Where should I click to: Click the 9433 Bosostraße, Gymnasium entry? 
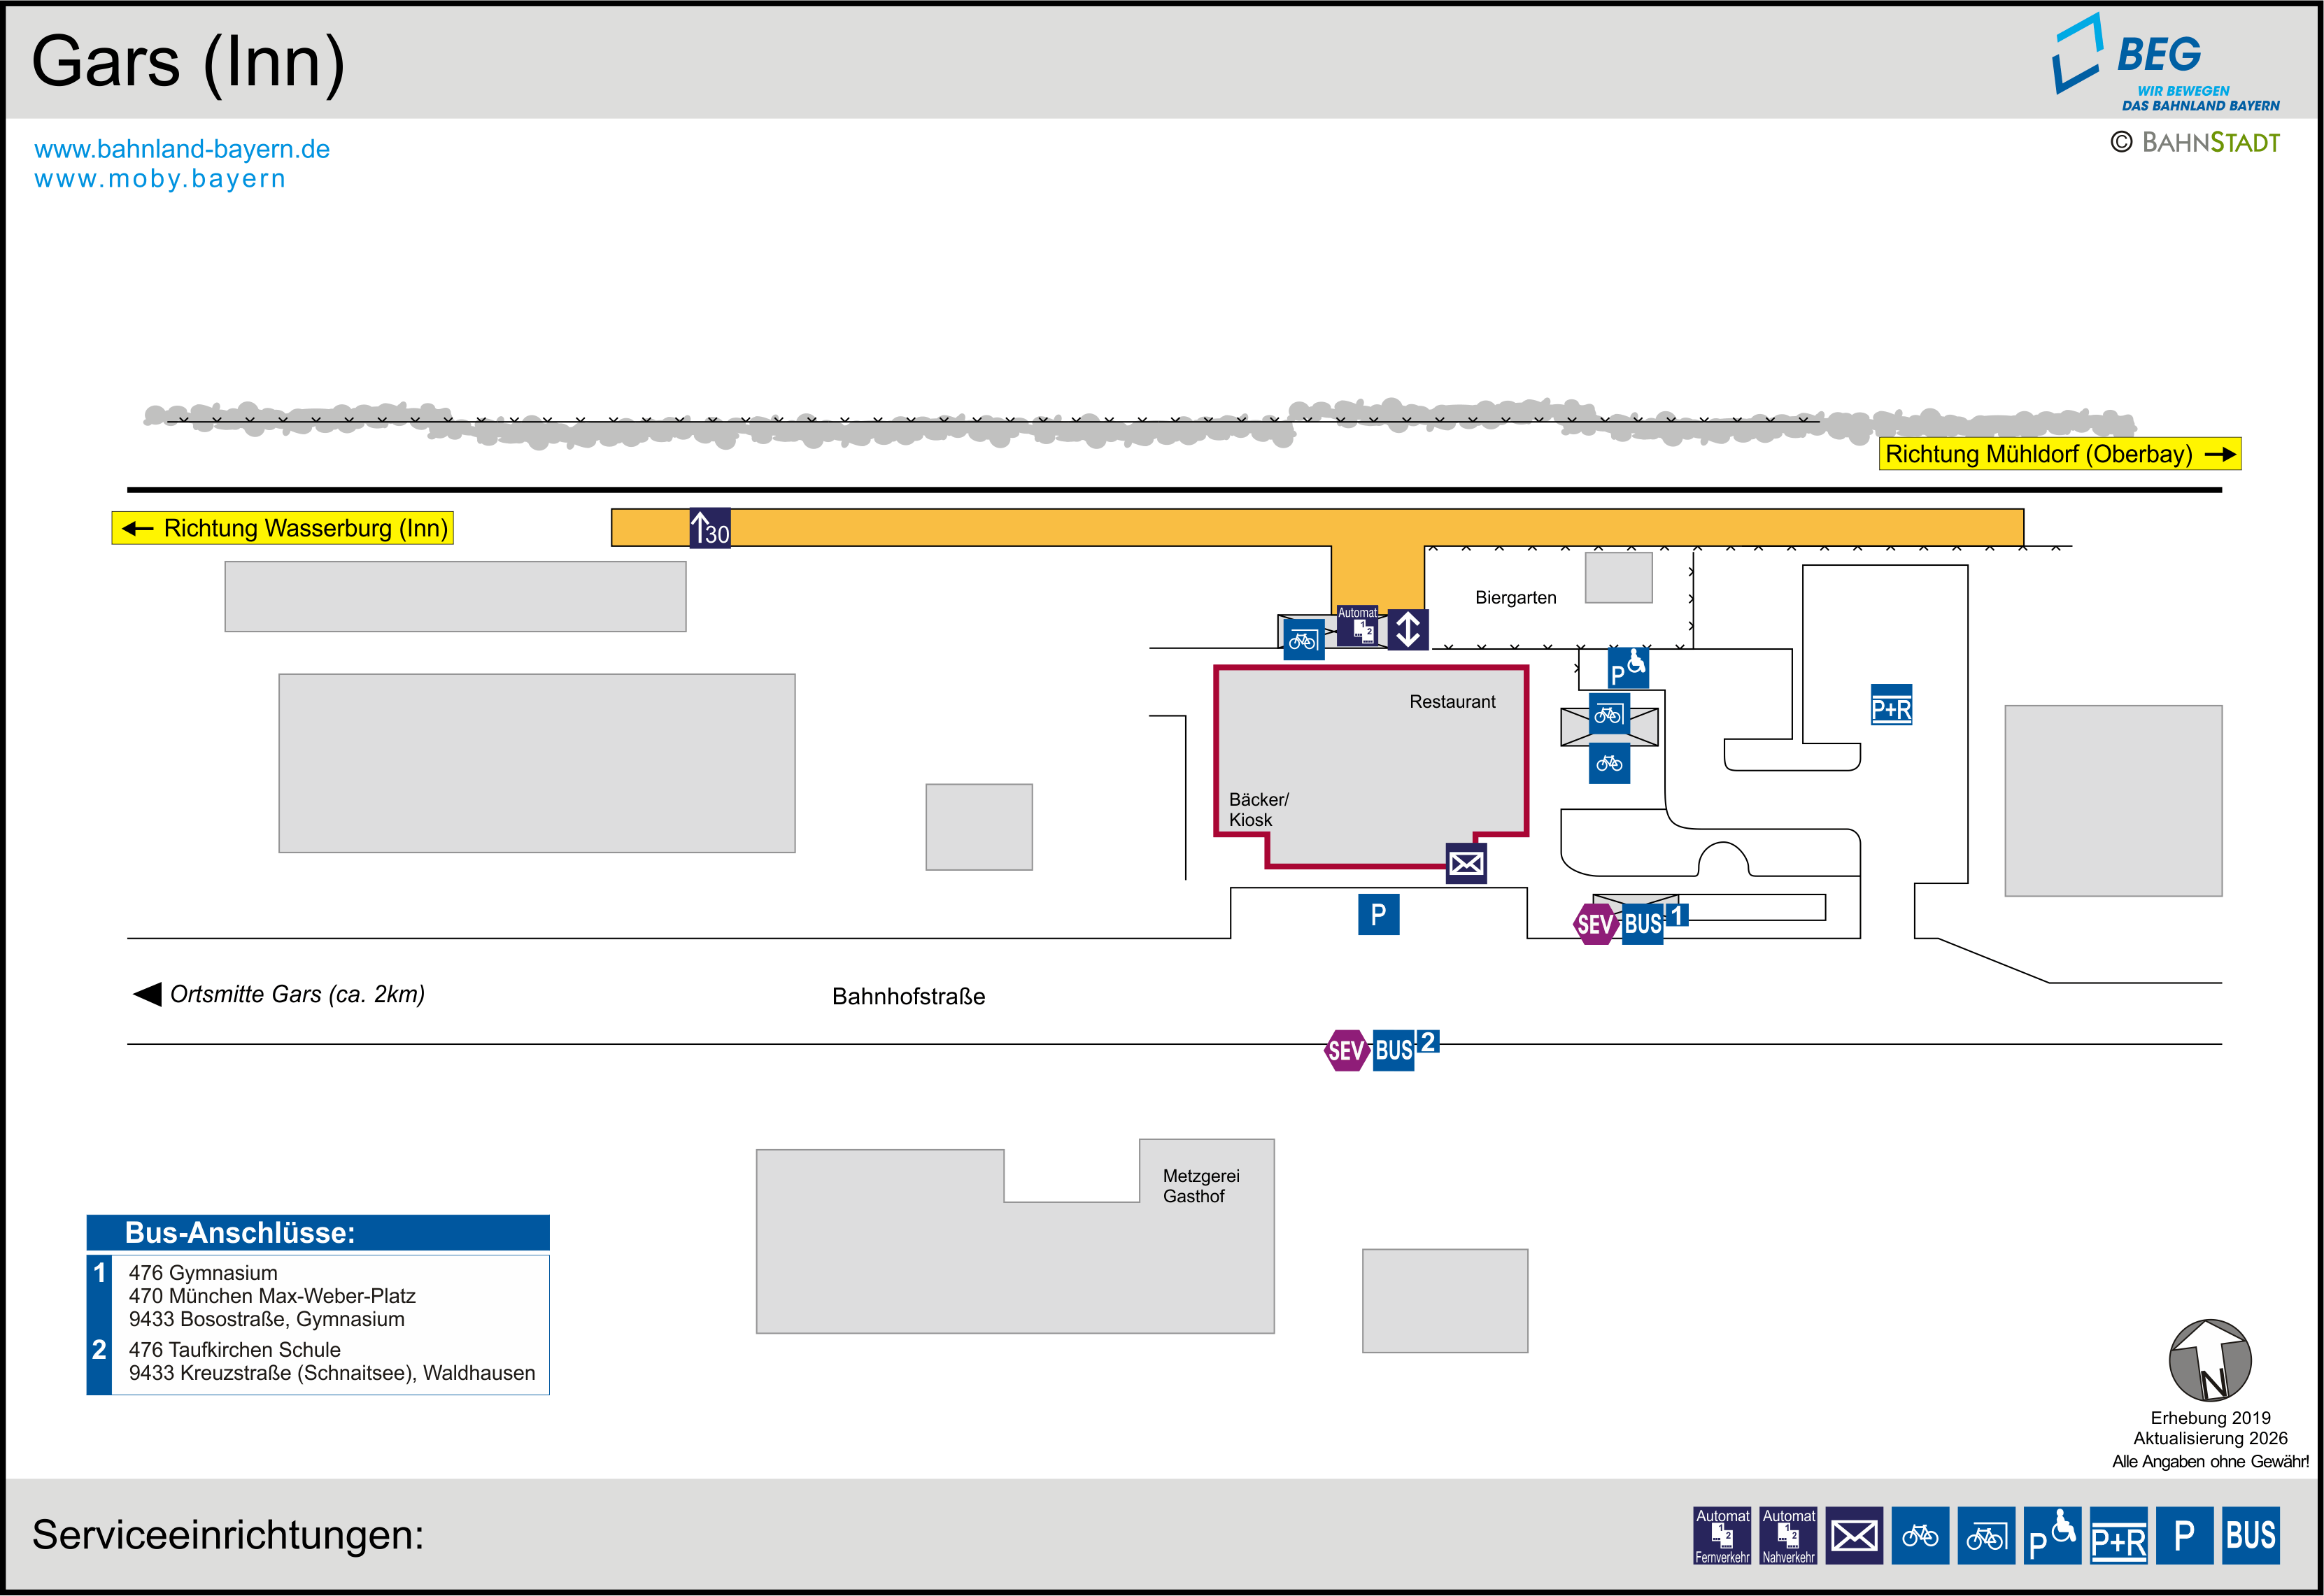267,1319
